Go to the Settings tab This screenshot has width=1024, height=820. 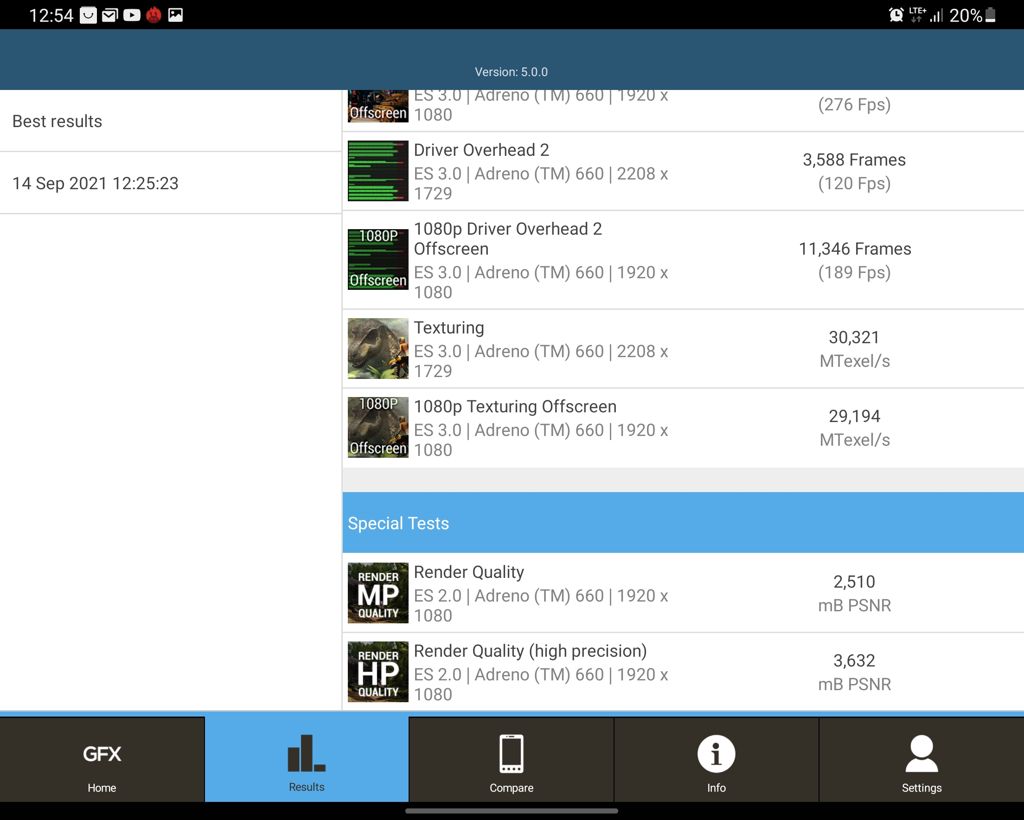coord(921,760)
